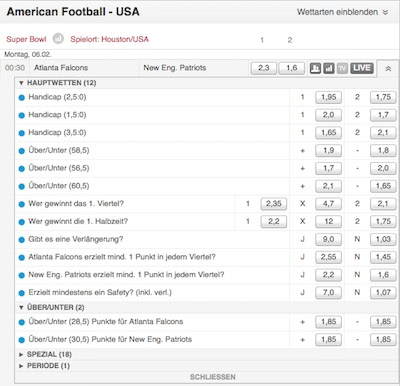Image resolution: width=400 pixels, height=386 pixels.
Task: Click blue dot beside Erzielt mindestens ein Safety?
Action: pos(22,293)
